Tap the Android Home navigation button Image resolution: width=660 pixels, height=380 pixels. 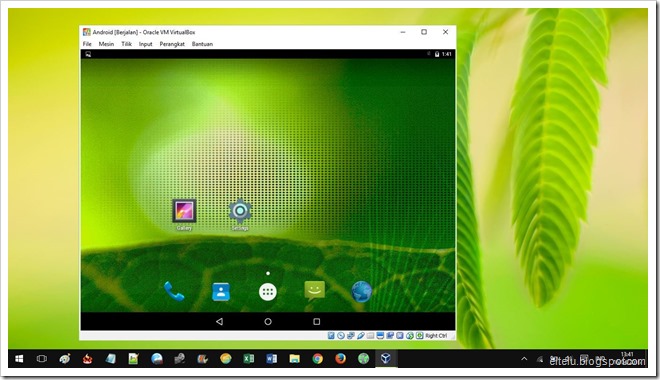point(268,322)
